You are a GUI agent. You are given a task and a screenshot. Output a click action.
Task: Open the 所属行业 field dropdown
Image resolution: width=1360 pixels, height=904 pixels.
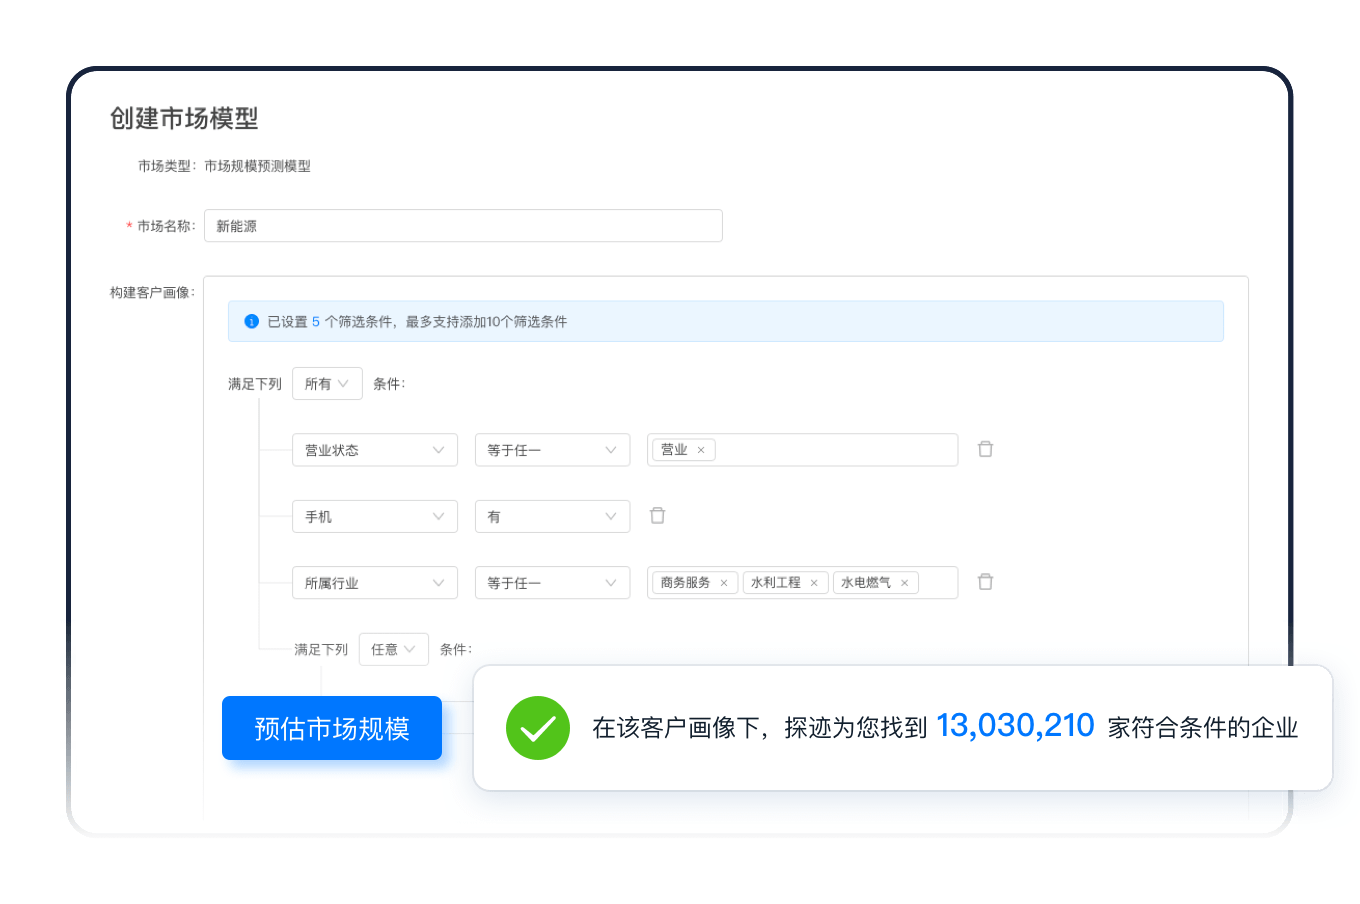pyautogui.click(x=375, y=583)
